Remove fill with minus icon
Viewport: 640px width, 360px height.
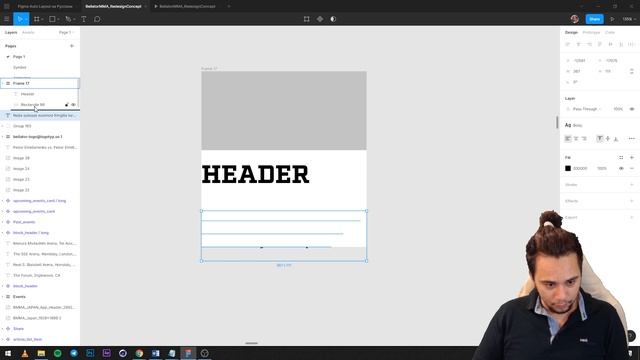pyautogui.click(x=632, y=168)
